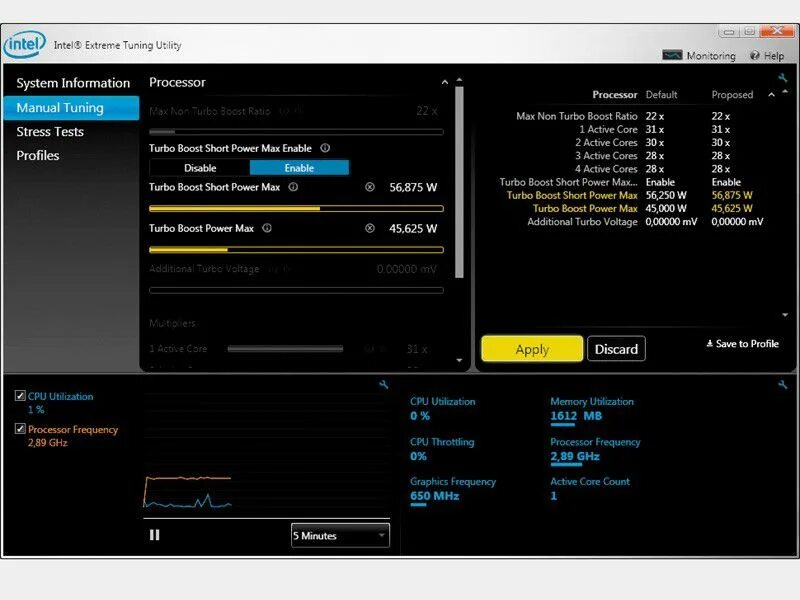Click scroll down arrow of summary panel
The image size is (800, 600).
click(x=785, y=315)
